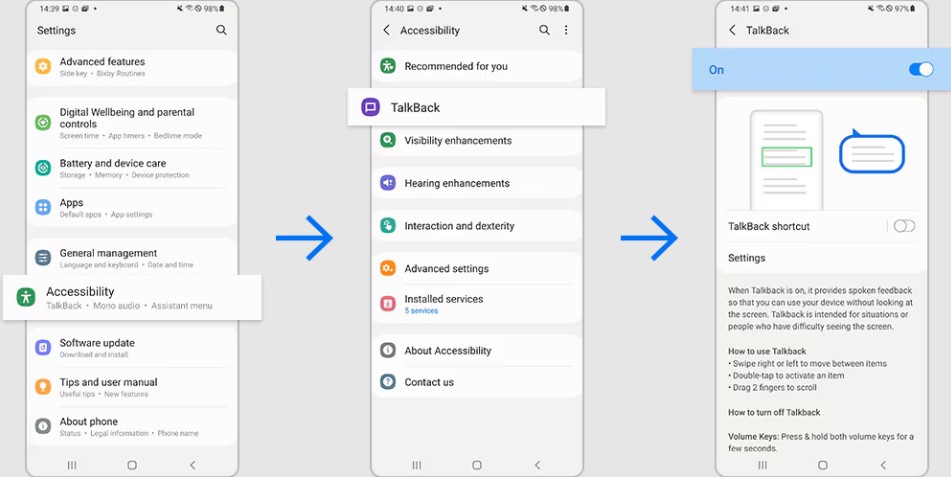Go back from the TalkBack screen

[x=732, y=30]
